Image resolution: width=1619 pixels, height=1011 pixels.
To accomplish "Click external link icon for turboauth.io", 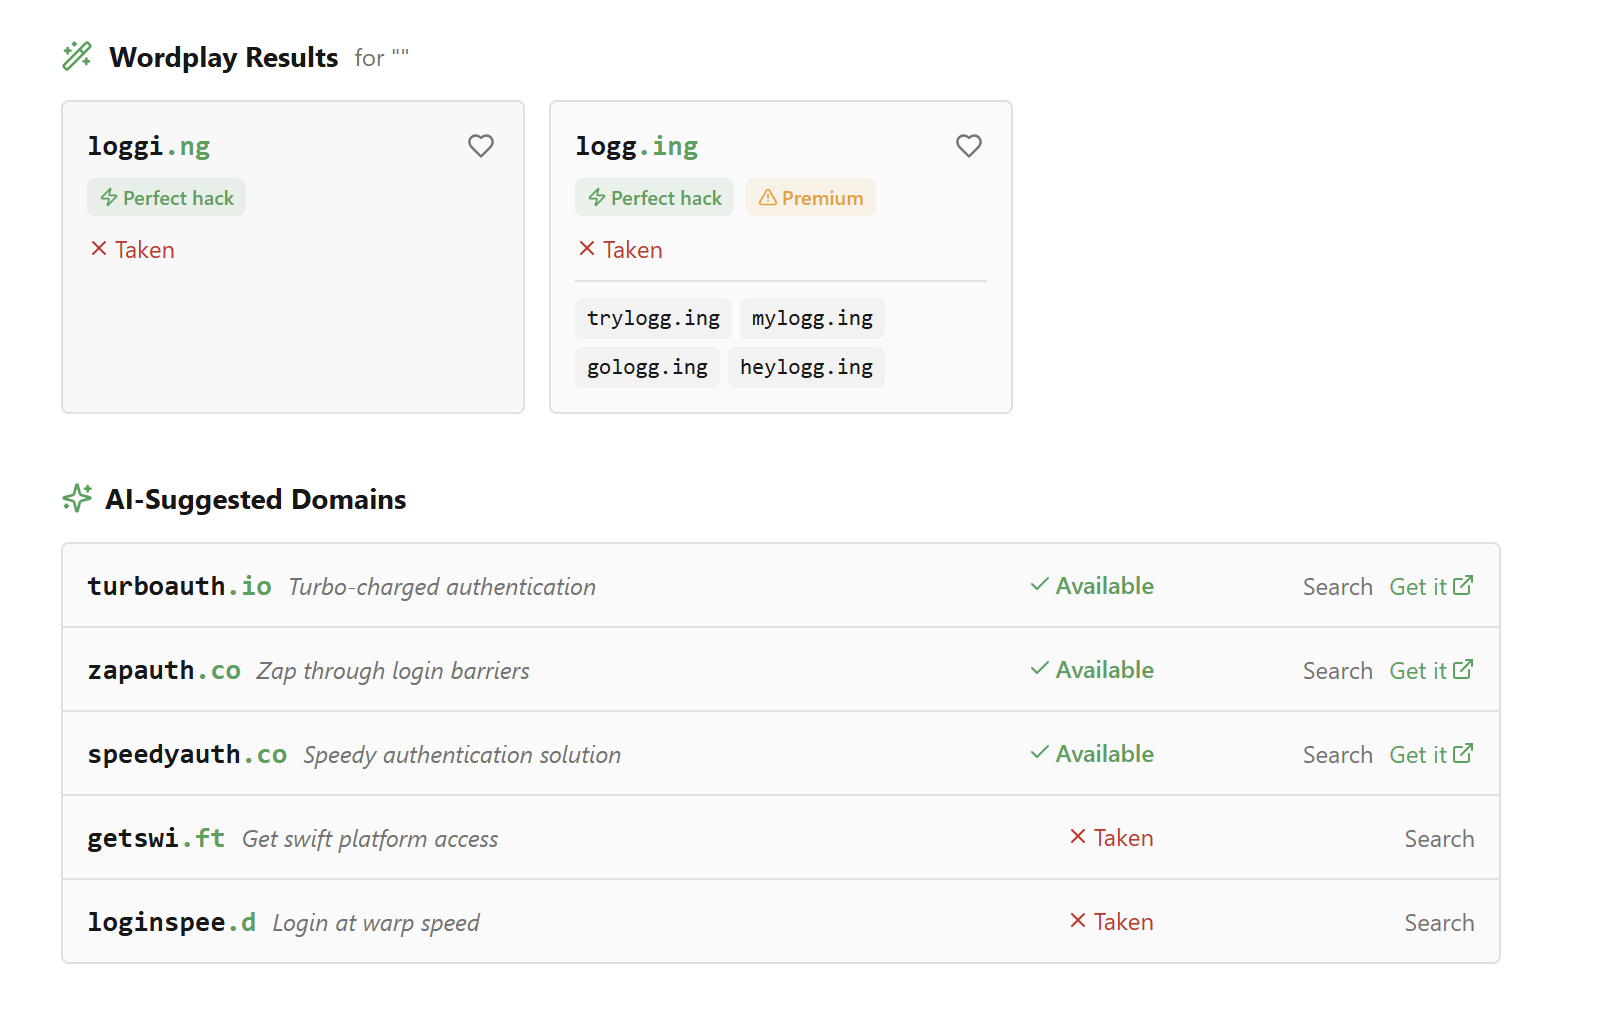I will tap(1463, 586).
